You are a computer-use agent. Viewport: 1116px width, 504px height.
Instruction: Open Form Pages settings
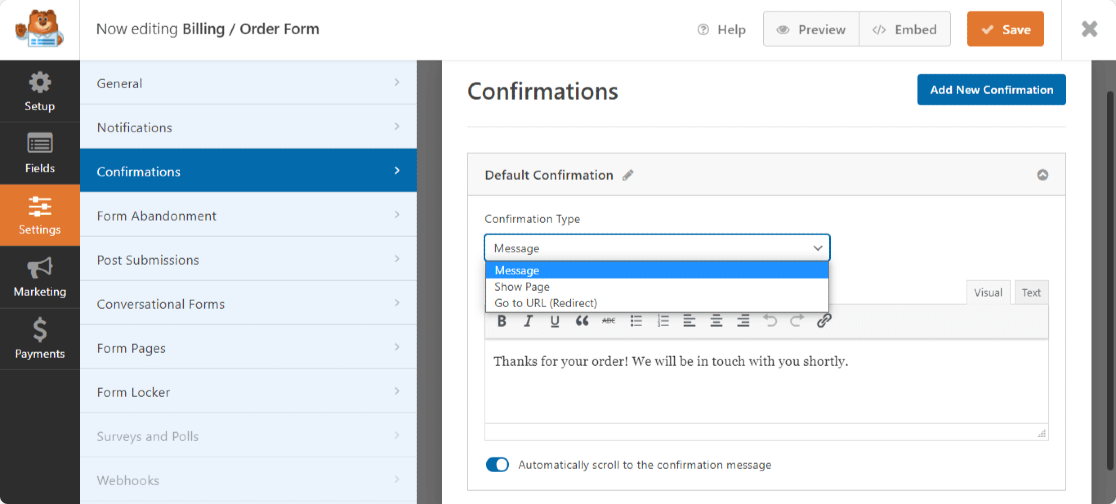(x=248, y=348)
